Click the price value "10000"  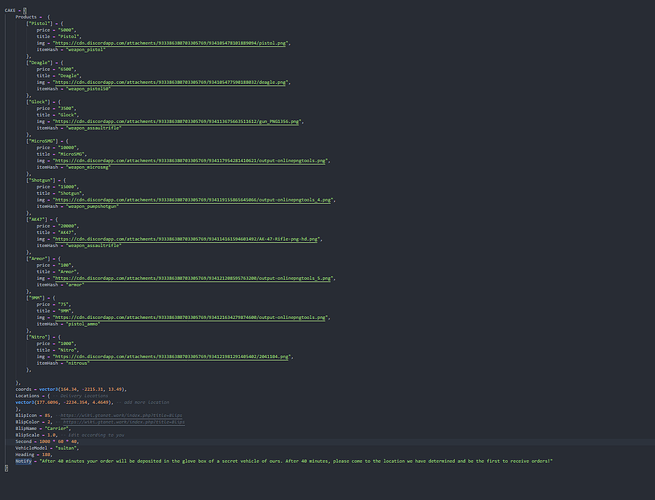(x=67, y=148)
